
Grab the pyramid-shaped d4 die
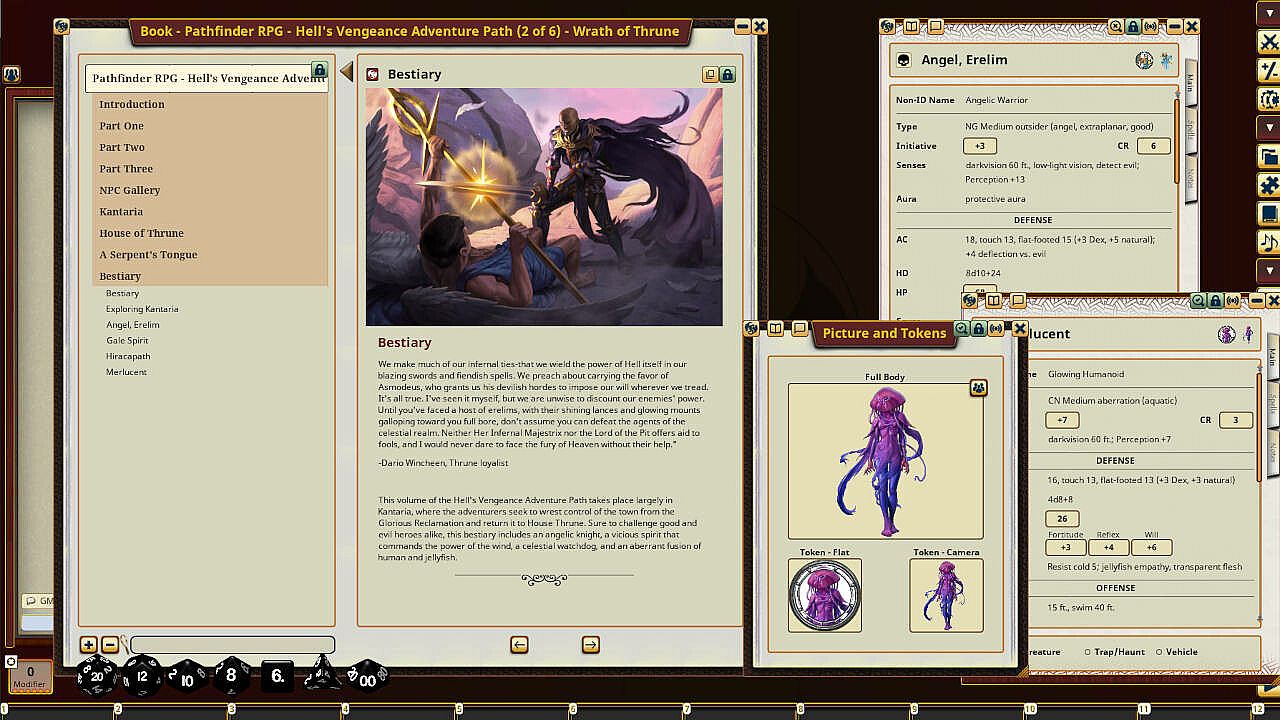[x=322, y=675]
